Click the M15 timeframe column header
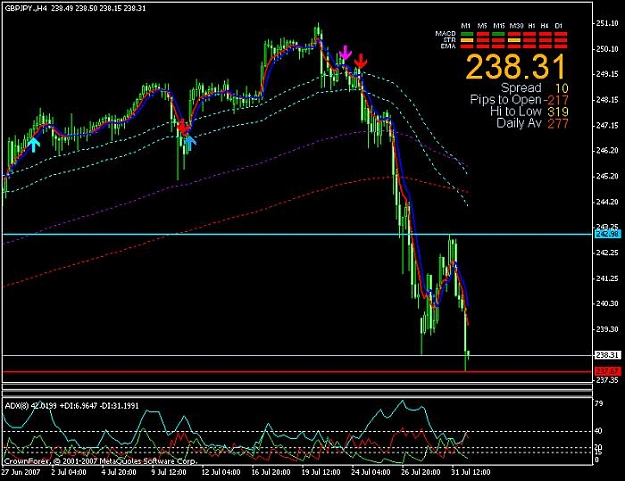Image resolution: width=625 pixels, height=481 pixels. 499,26
